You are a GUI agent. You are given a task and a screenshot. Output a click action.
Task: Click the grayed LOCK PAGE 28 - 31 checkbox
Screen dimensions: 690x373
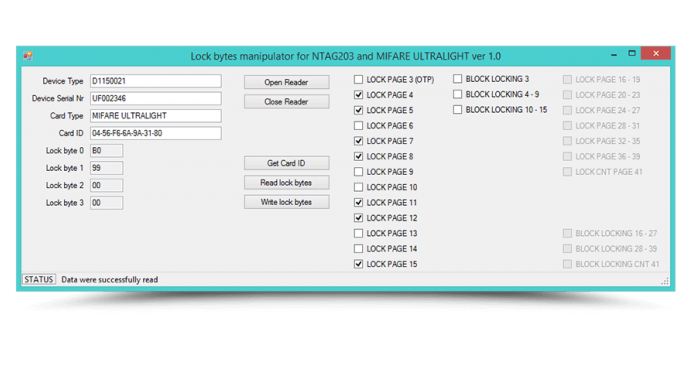[x=567, y=126]
